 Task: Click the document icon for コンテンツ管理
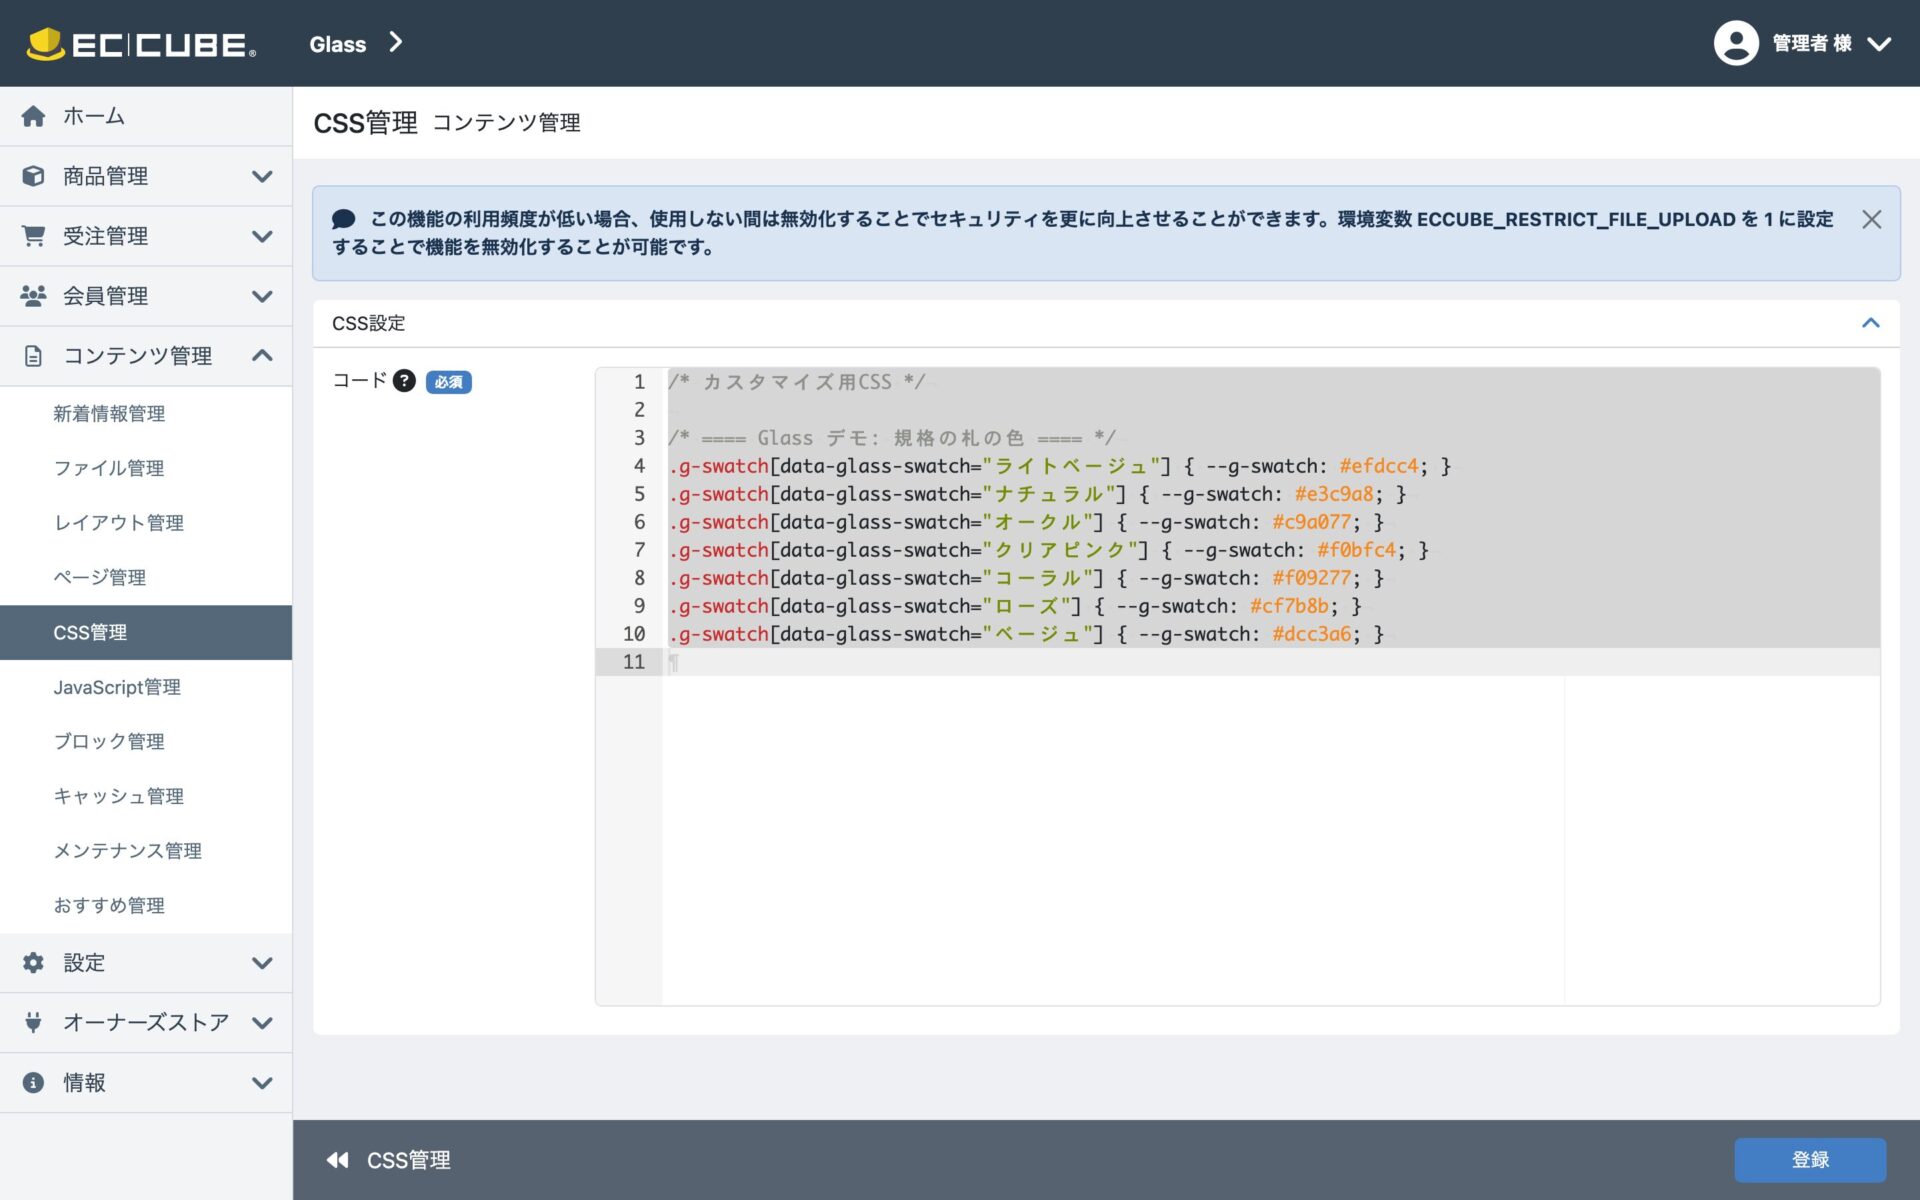(33, 356)
